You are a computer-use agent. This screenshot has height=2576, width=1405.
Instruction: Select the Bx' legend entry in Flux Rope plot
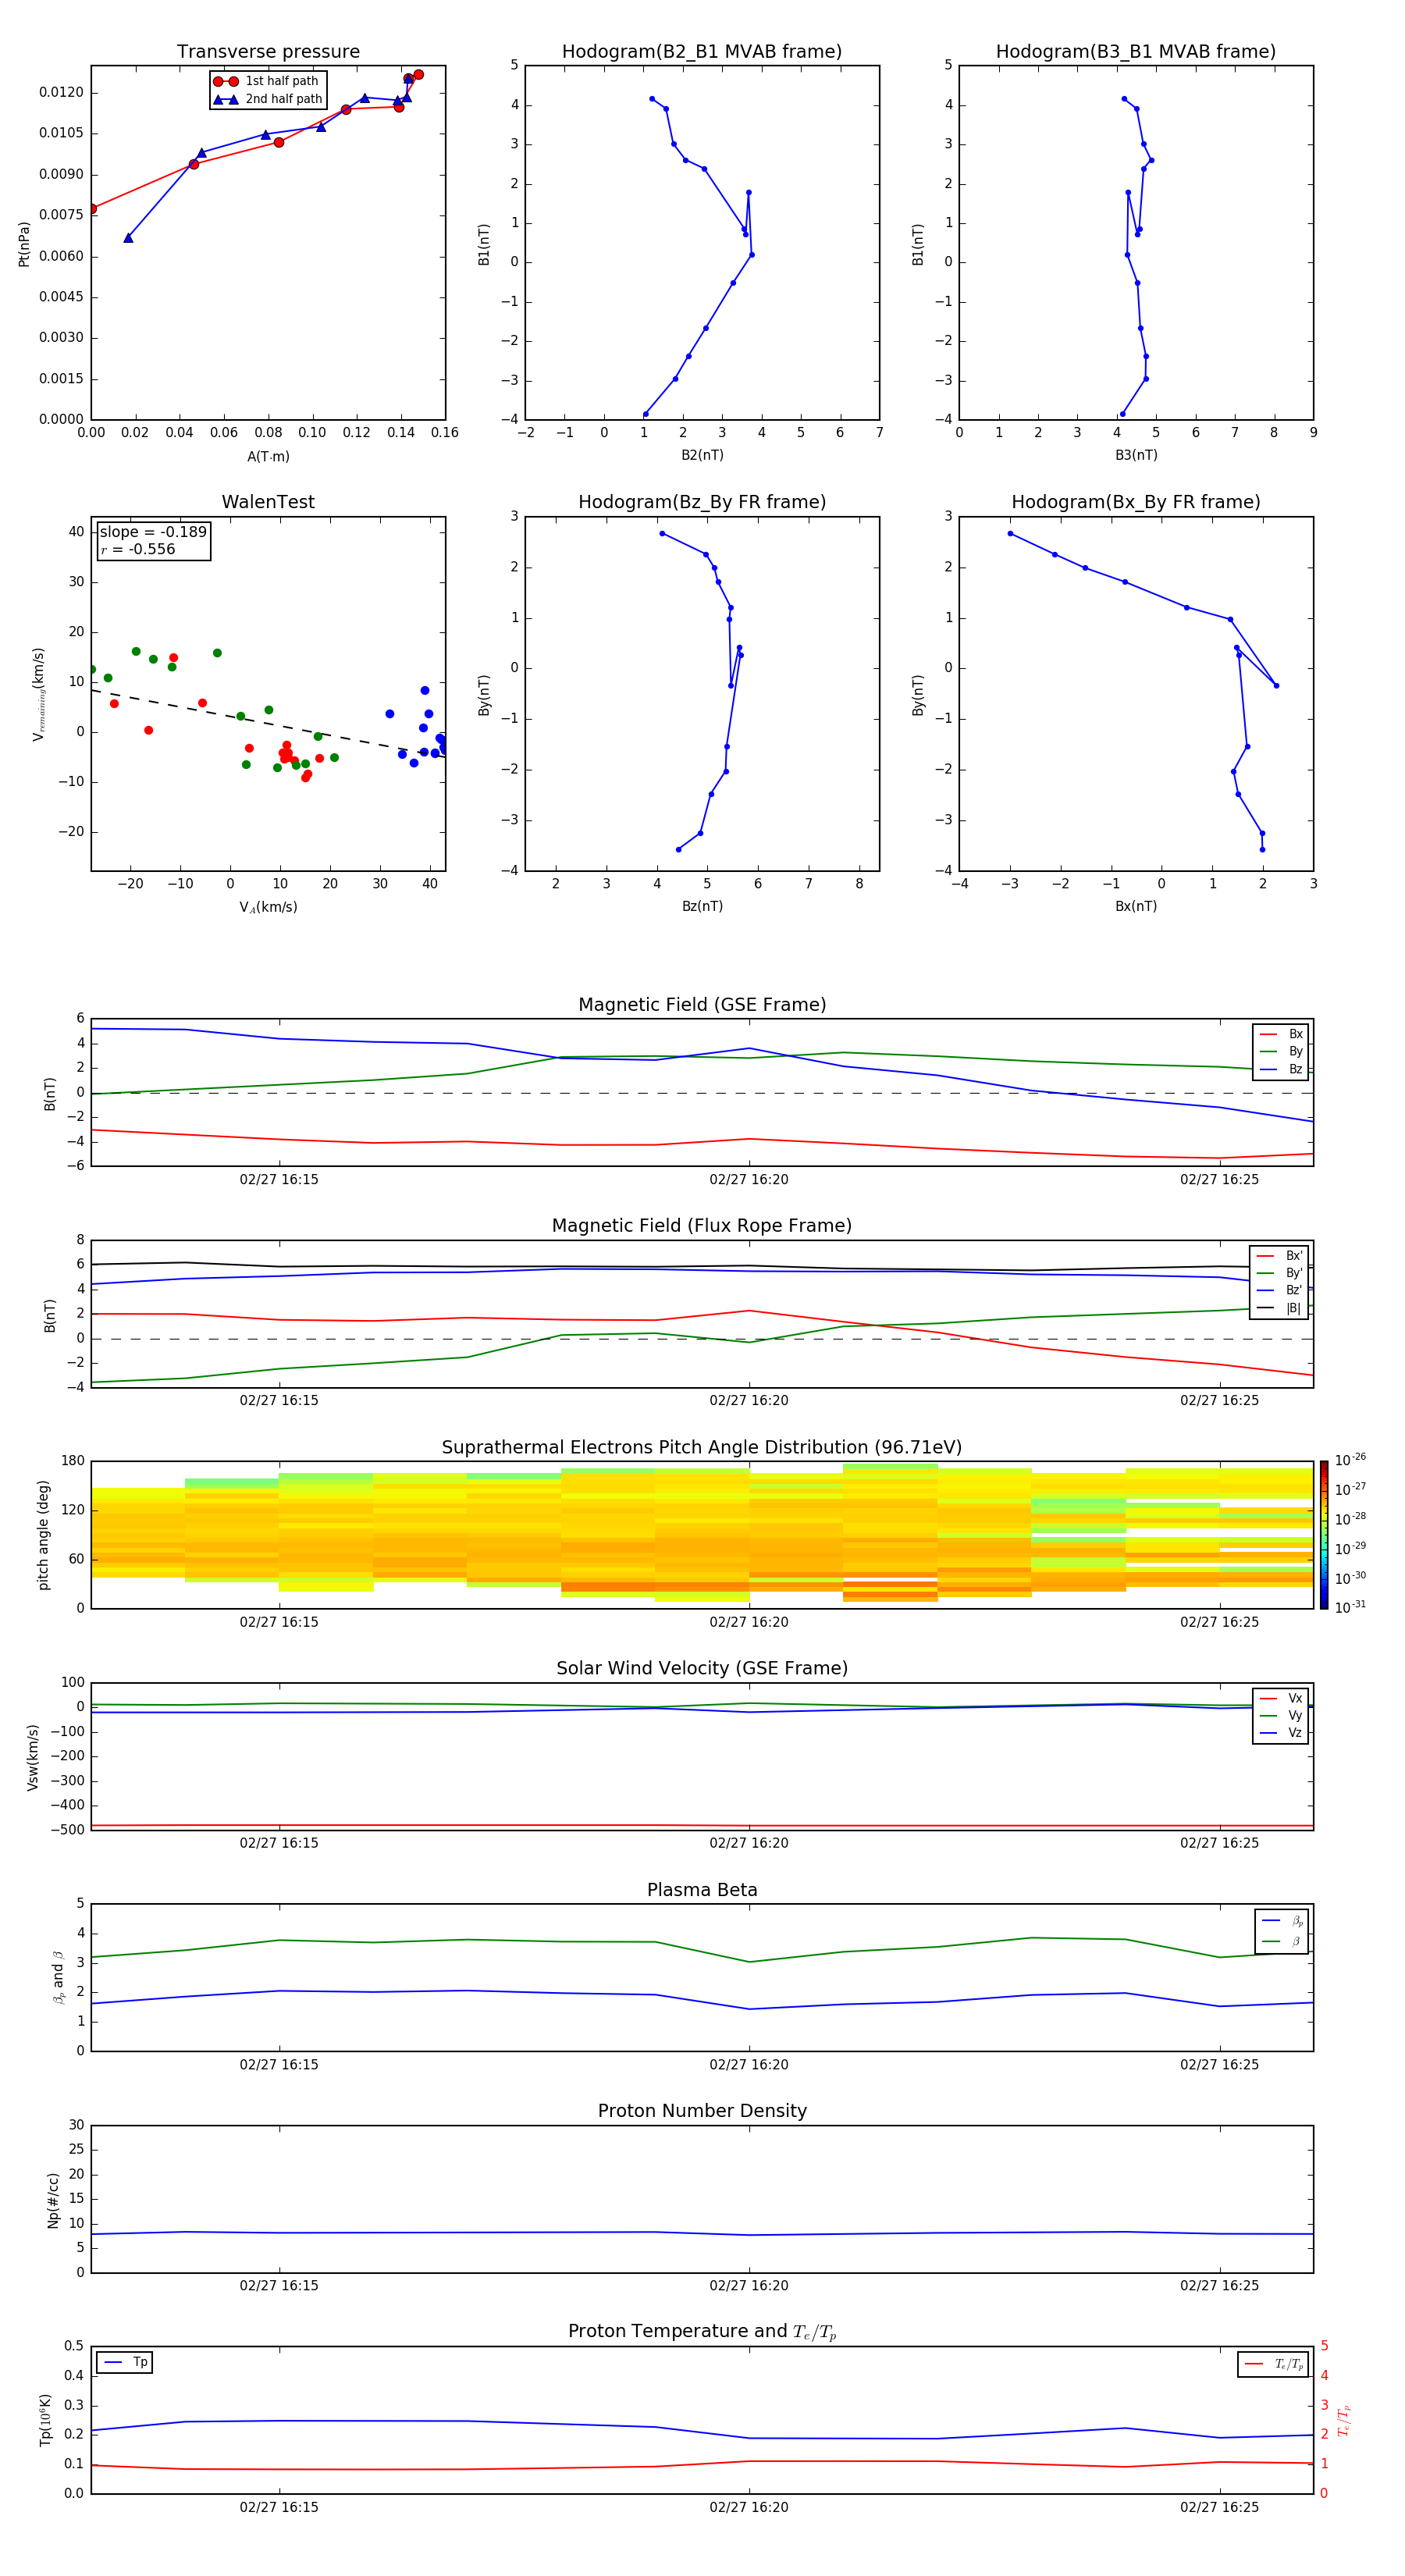click(1279, 1256)
